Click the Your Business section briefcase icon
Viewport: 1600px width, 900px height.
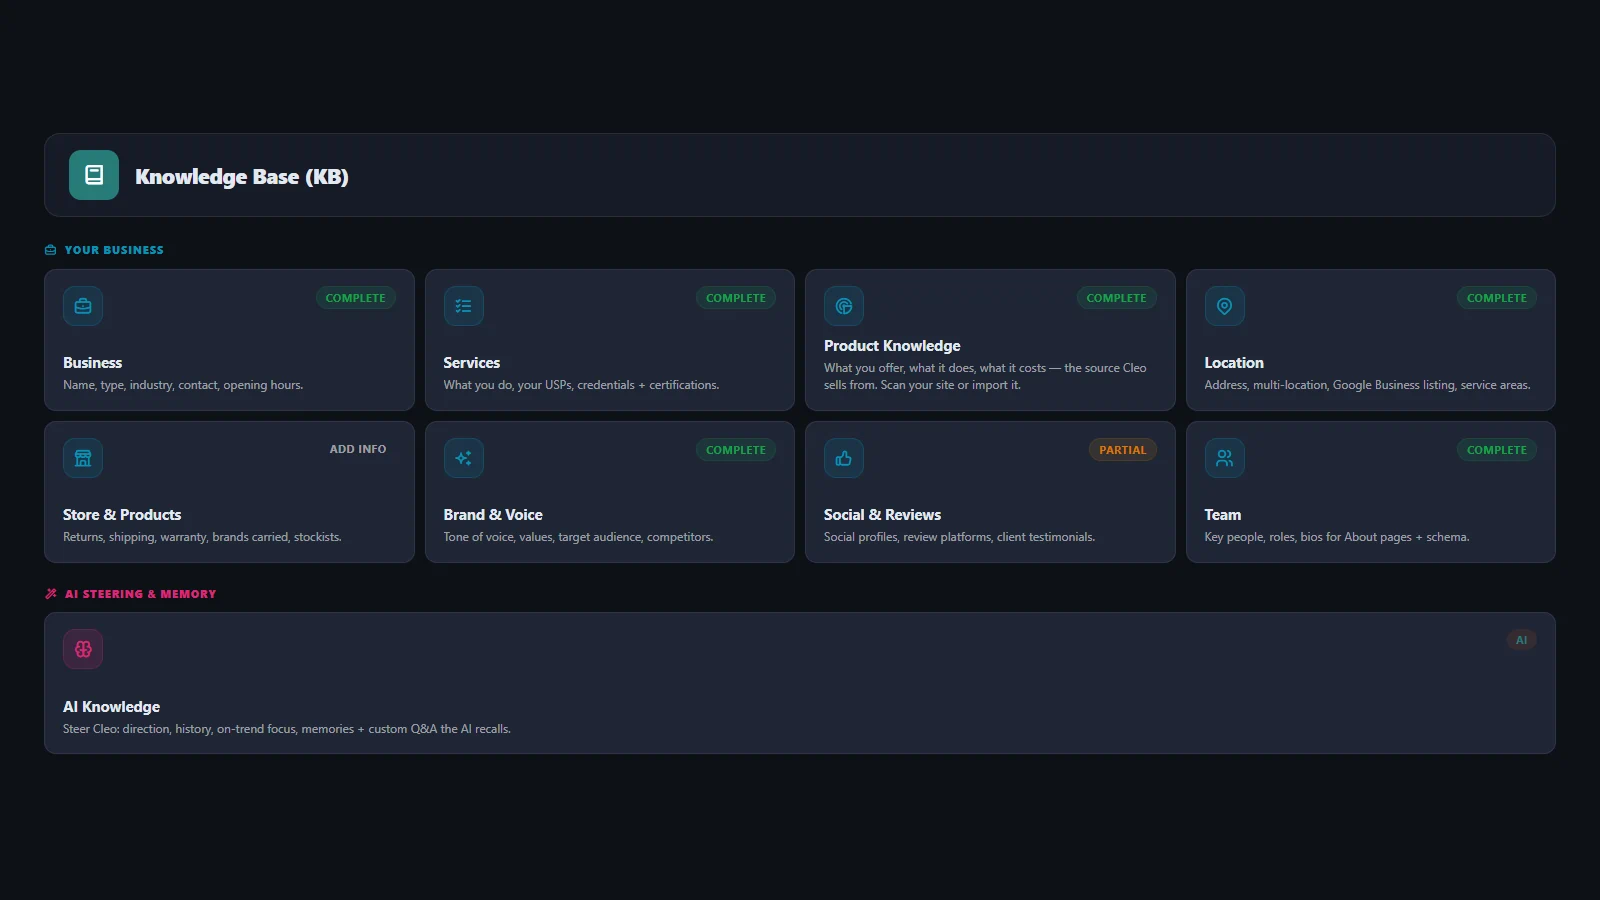pos(51,250)
